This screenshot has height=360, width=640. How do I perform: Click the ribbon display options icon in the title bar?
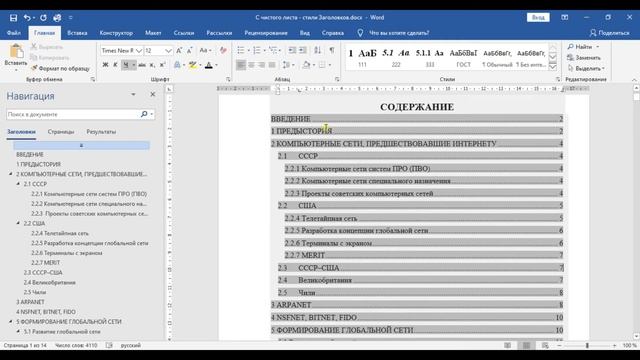(564, 18)
